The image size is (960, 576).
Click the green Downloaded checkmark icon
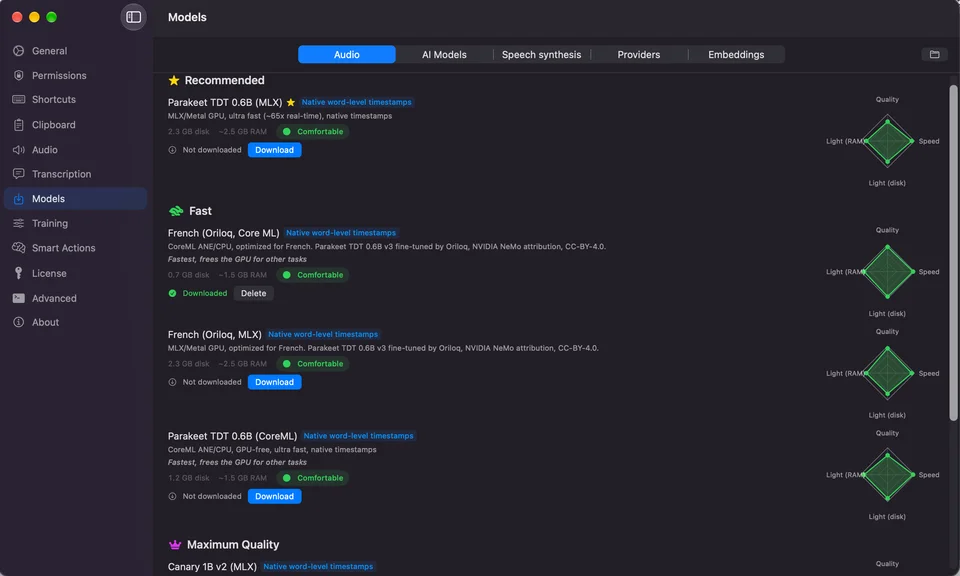pyautogui.click(x=172, y=293)
